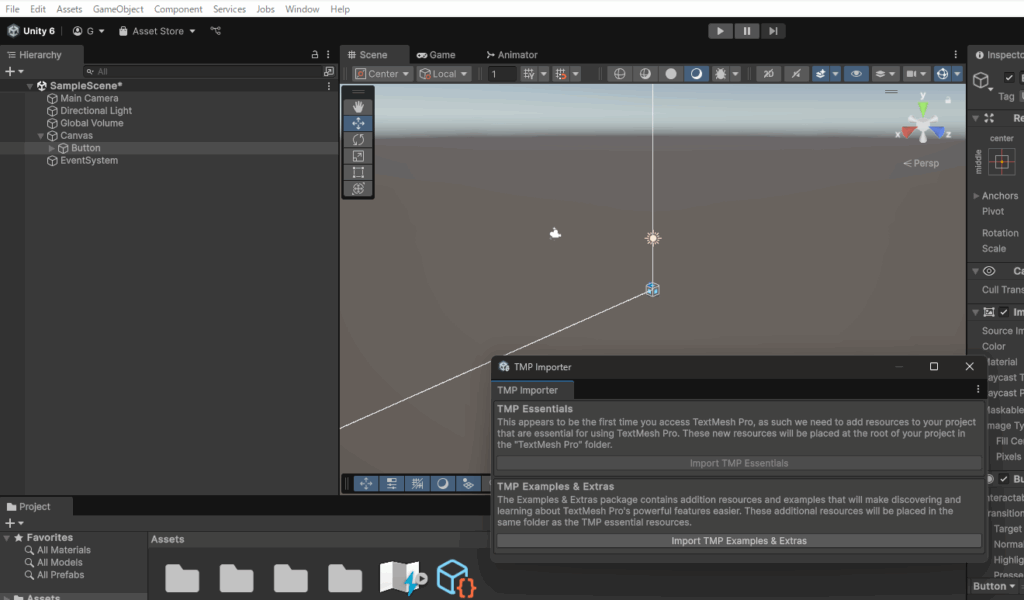Click the Pause button

tap(746, 31)
